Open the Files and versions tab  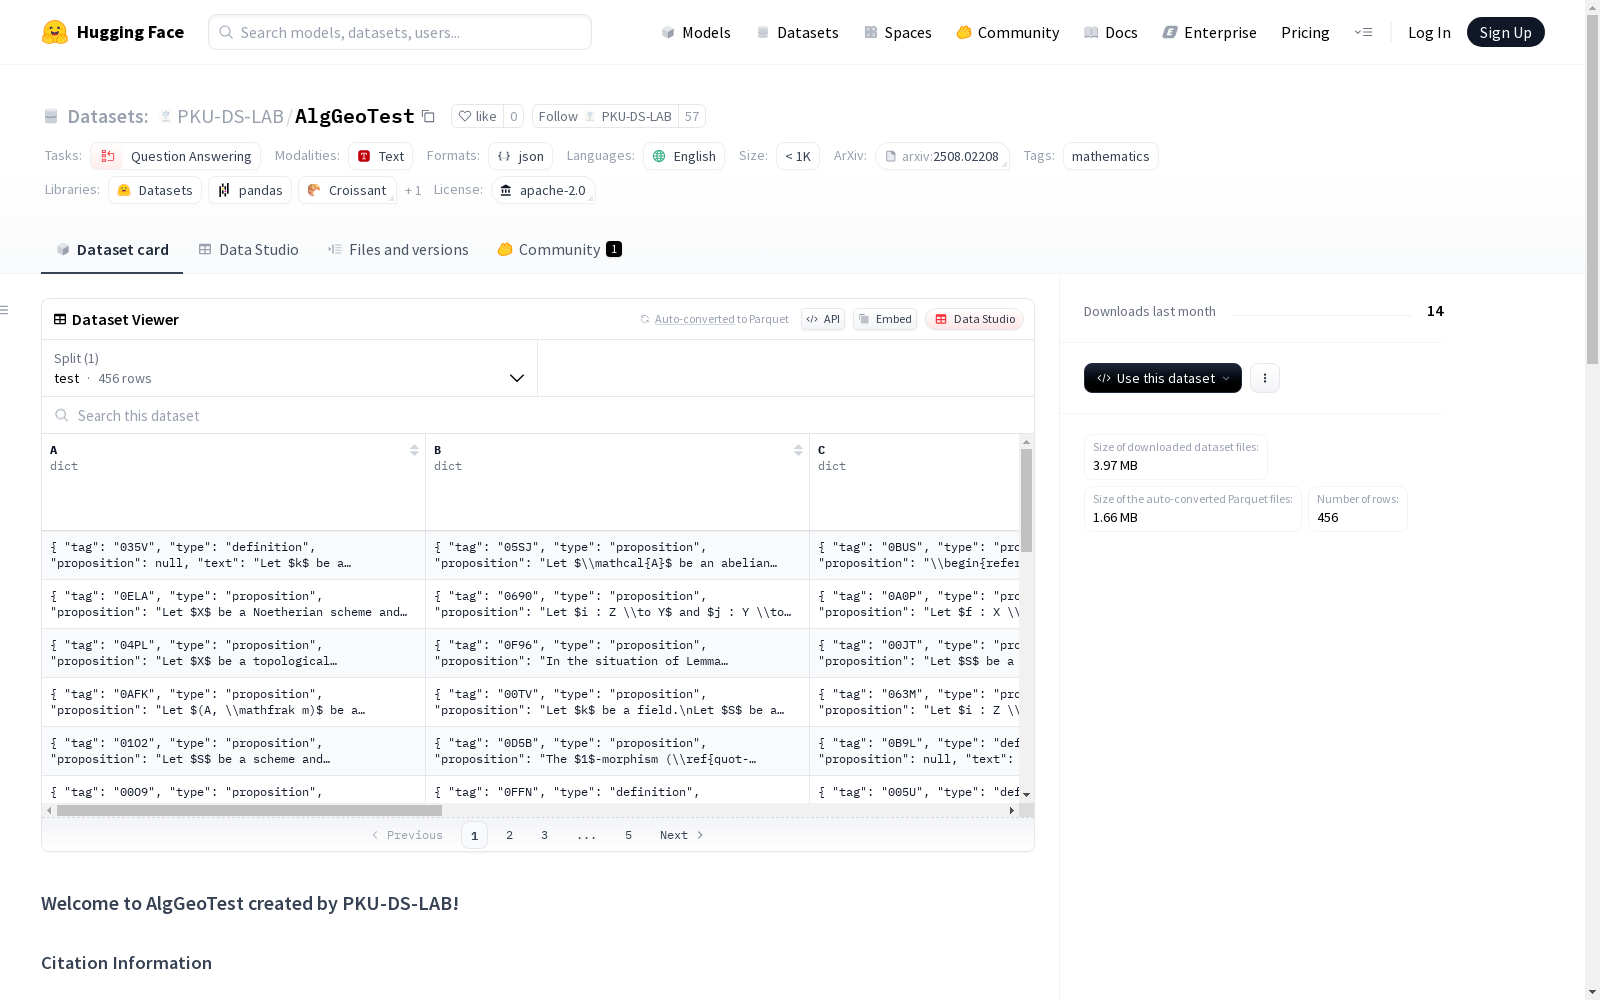pos(398,250)
